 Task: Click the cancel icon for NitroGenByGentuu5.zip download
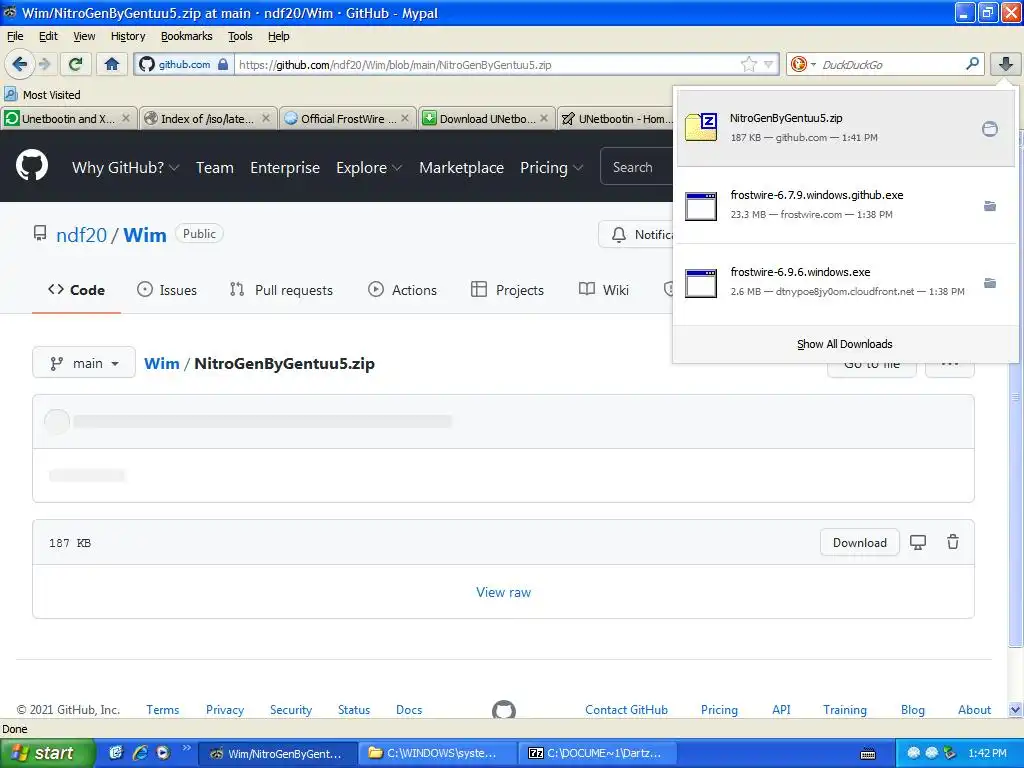989,129
